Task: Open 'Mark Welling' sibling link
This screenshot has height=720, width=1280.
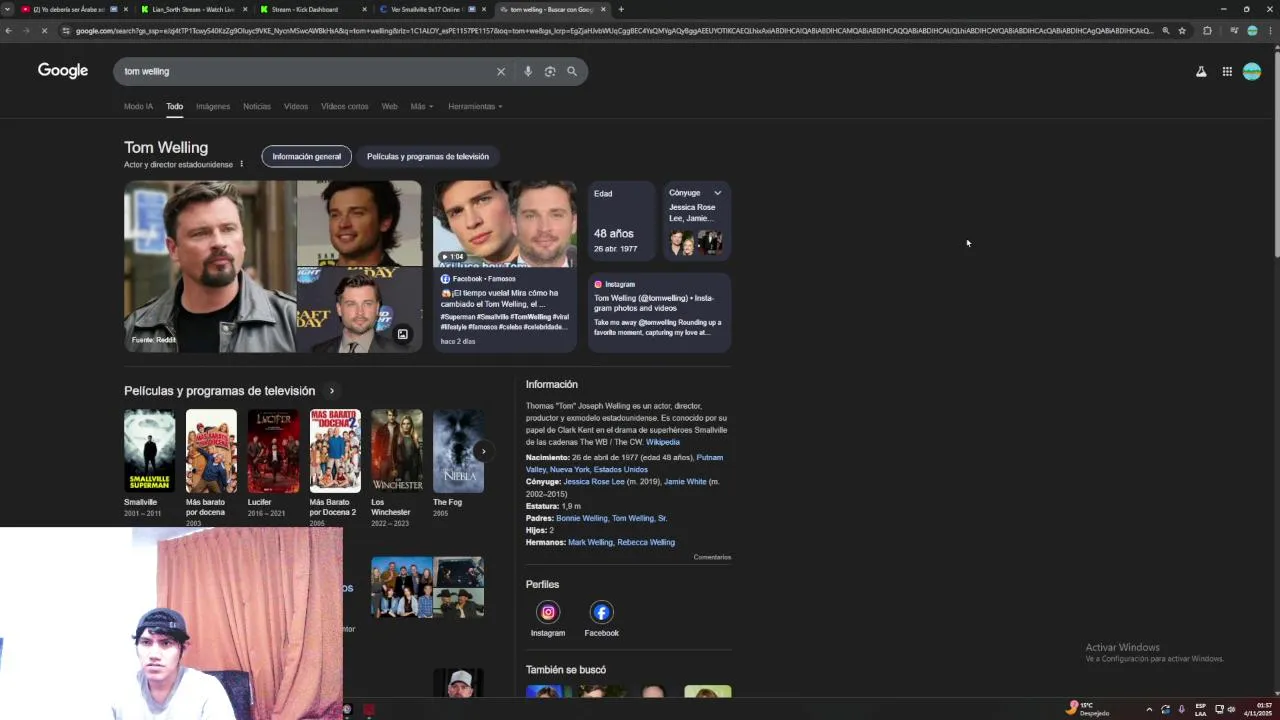Action: coord(590,542)
